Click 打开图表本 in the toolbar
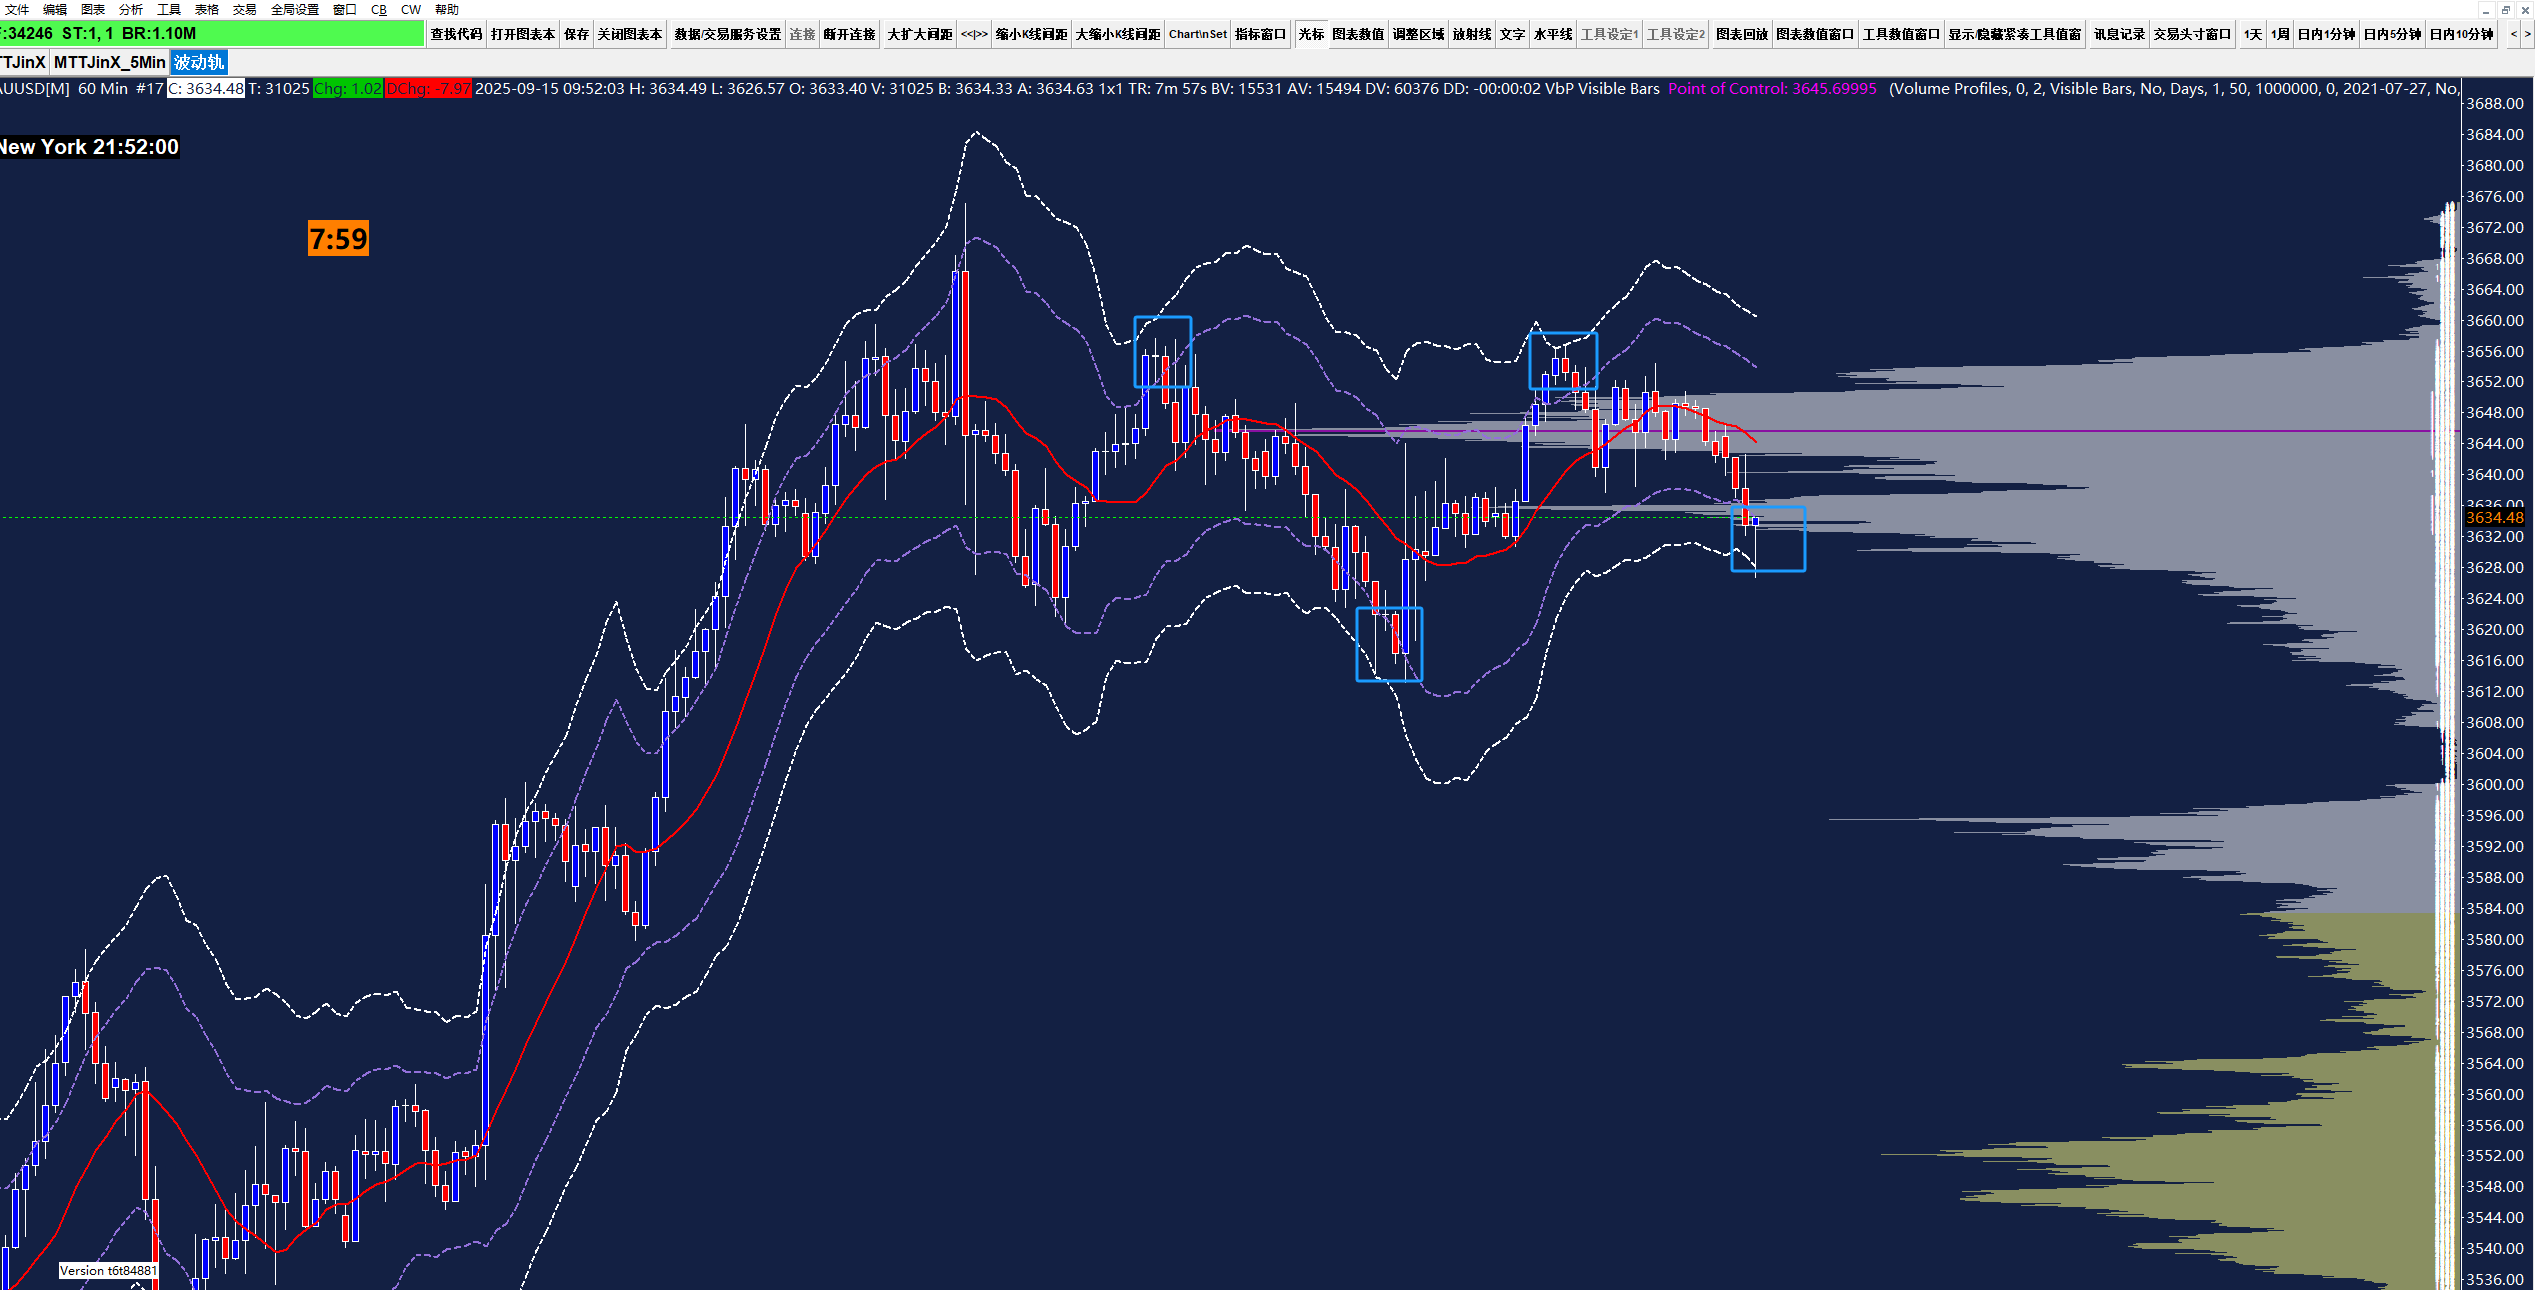2535x1290 pixels. click(x=522, y=34)
